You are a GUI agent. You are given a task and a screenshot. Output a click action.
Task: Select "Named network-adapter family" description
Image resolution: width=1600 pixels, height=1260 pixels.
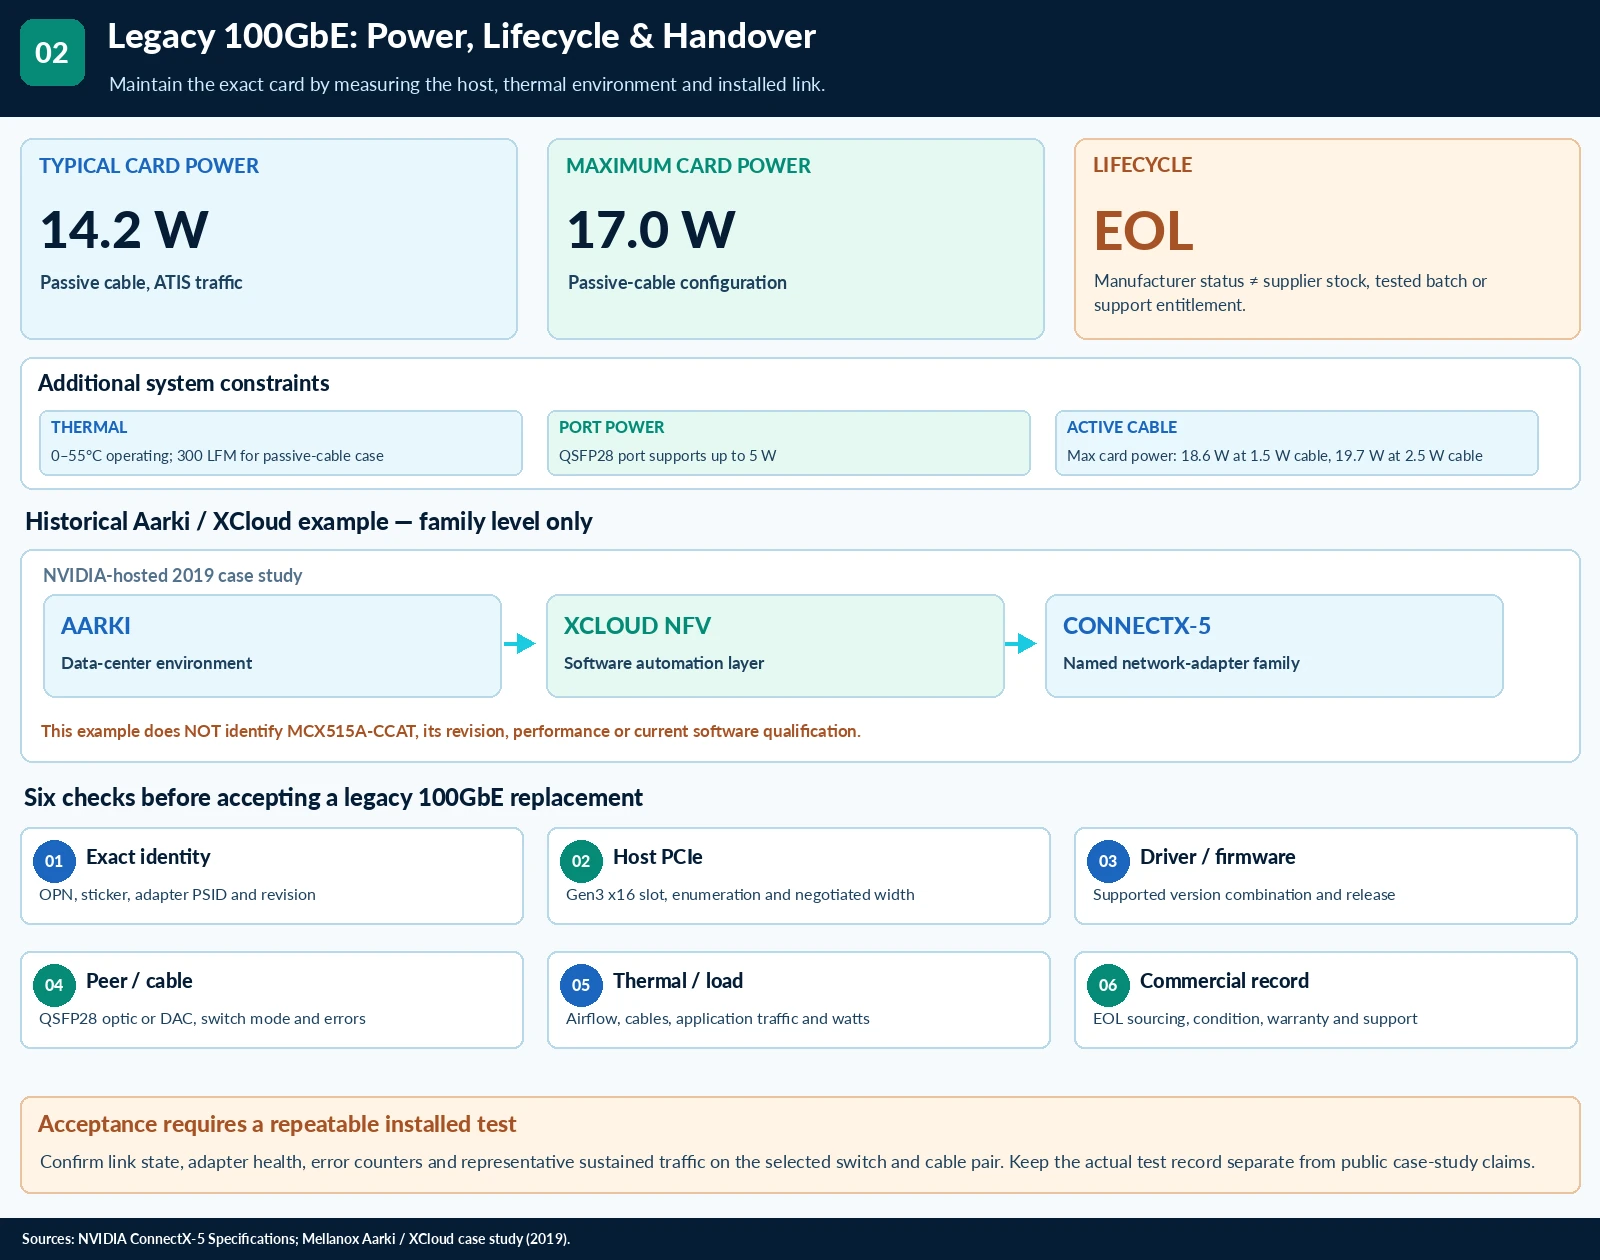click(1181, 663)
